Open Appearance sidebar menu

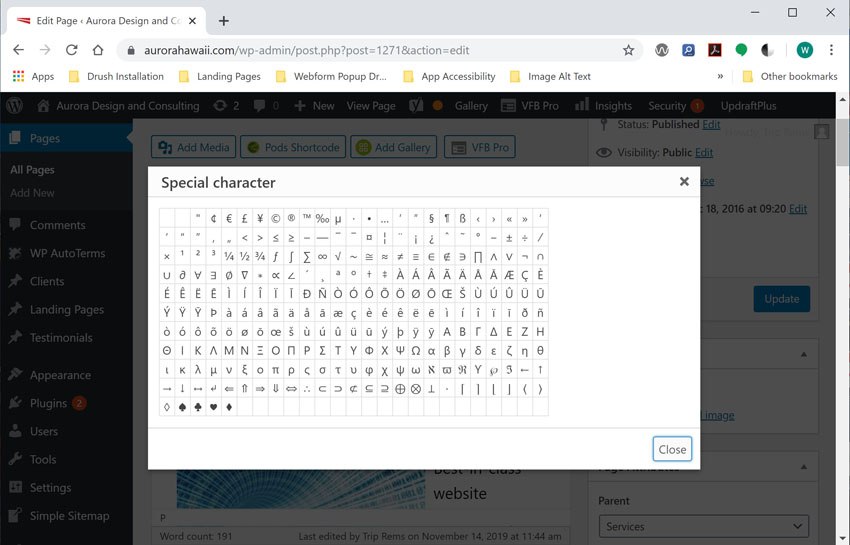coord(60,375)
